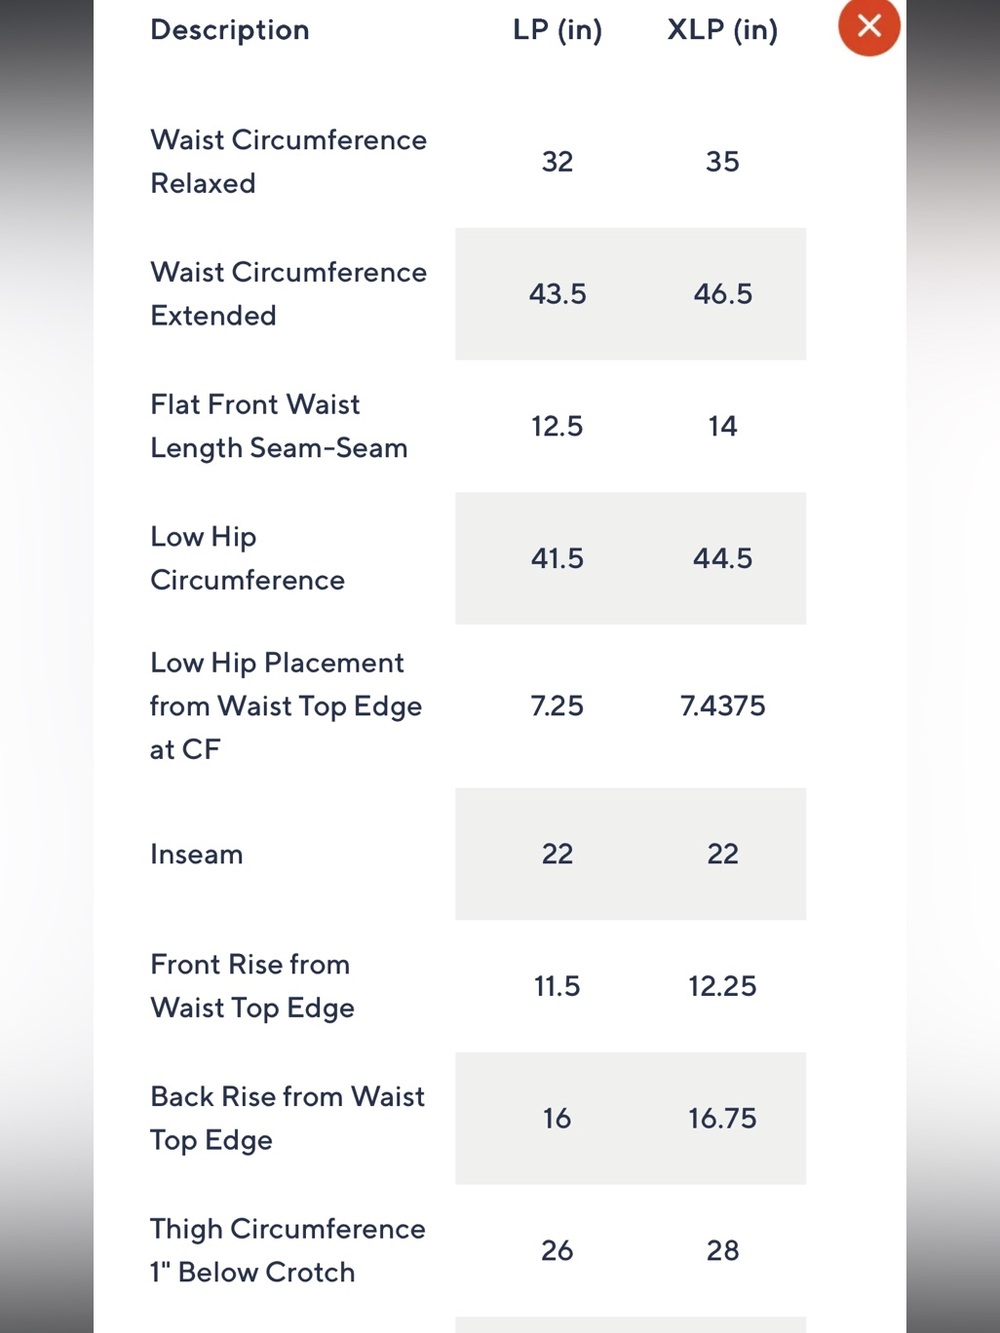Select the 44.5 low hip value

722,558
